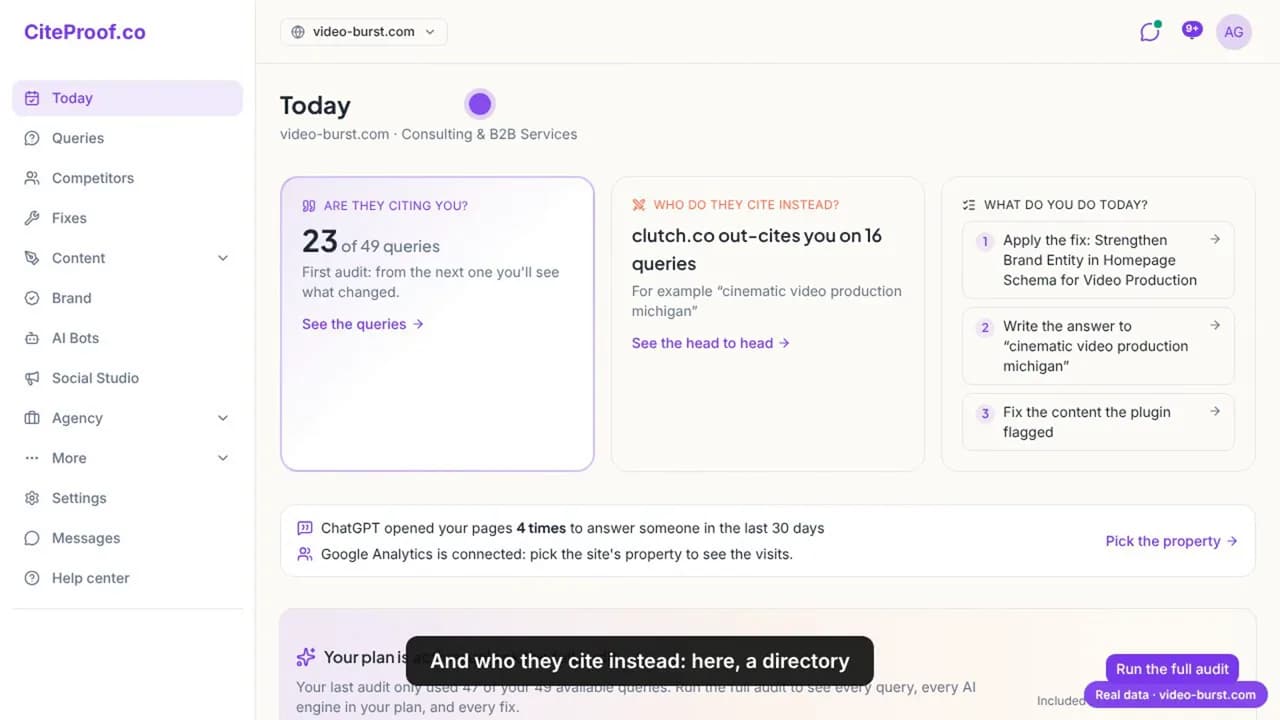Click the "Pick the property" link

click(1172, 541)
